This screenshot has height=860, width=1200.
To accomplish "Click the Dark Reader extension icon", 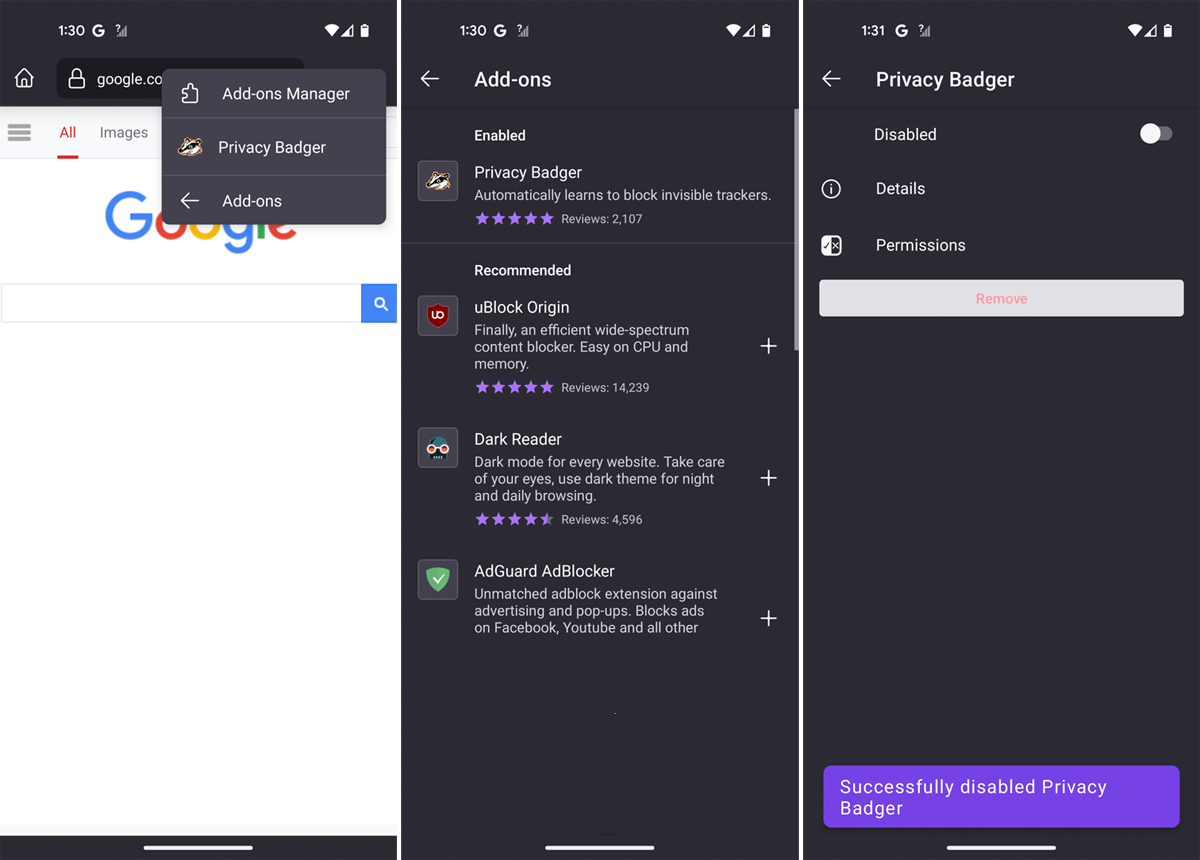I will 438,447.
